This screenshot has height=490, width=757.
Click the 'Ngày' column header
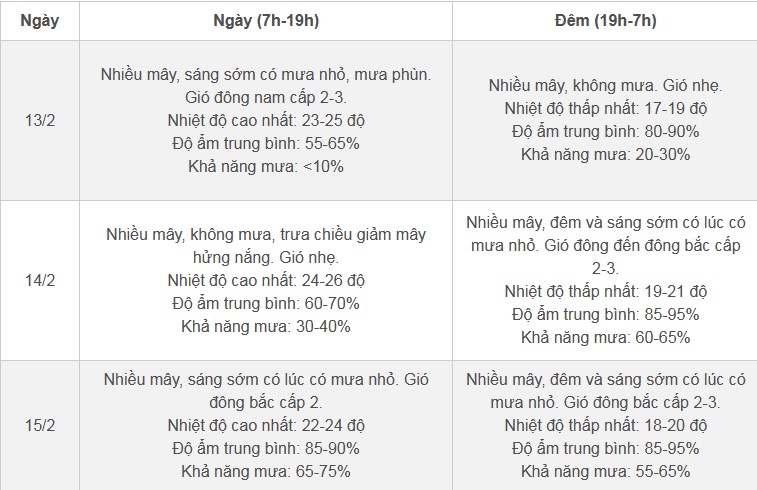pos(40,21)
